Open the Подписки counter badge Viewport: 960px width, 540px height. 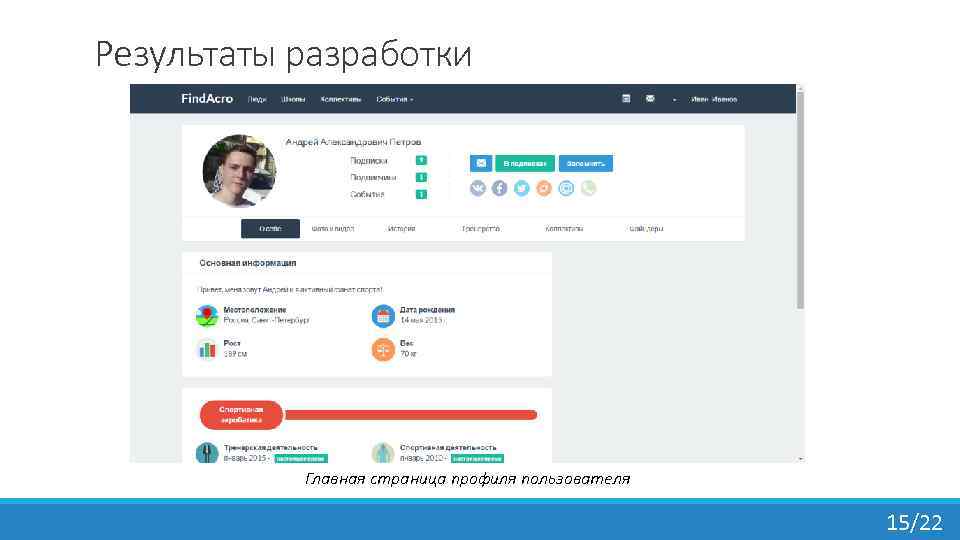coord(421,160)
